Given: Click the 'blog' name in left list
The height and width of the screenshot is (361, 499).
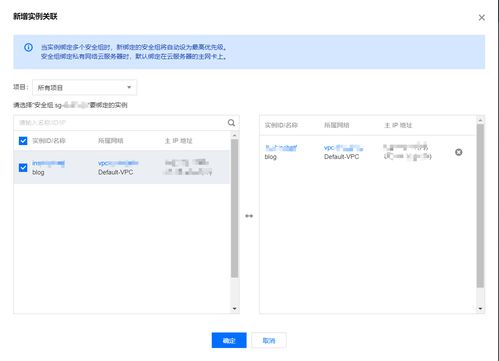Looking at the screenshot, I should tap(38, 172).
